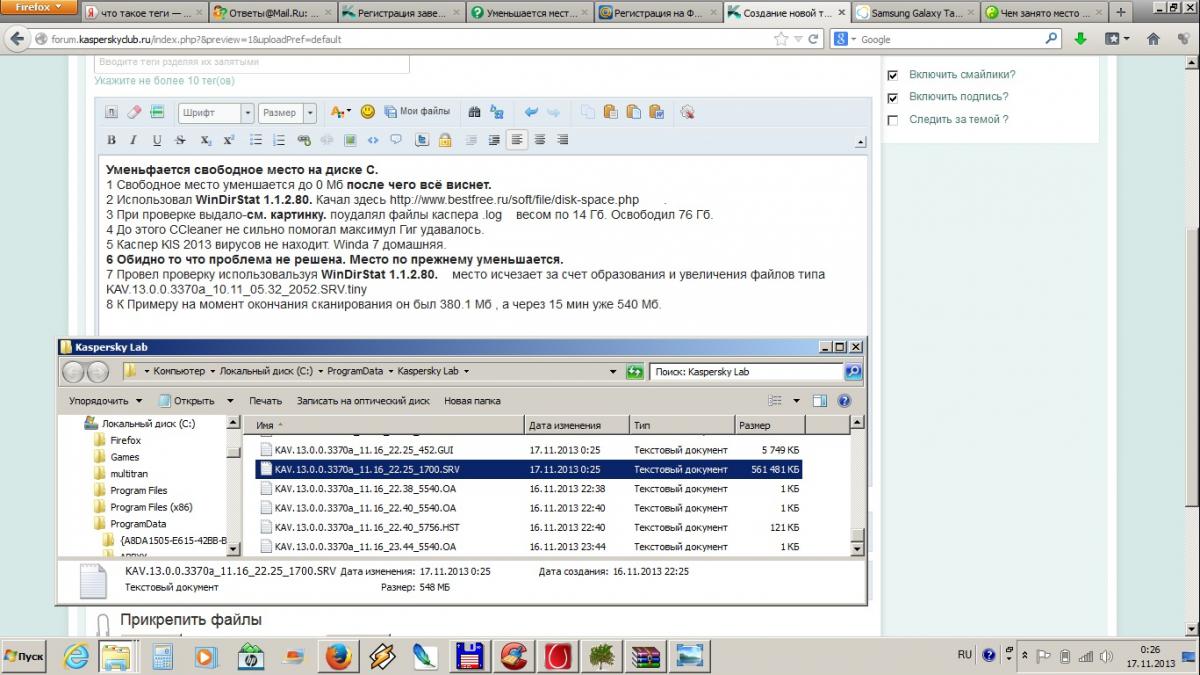This screenshot has width=1200, height=675.
Task: Apply italic formatting in the editor
Action: pyautogui.click(x=134, y=140)
